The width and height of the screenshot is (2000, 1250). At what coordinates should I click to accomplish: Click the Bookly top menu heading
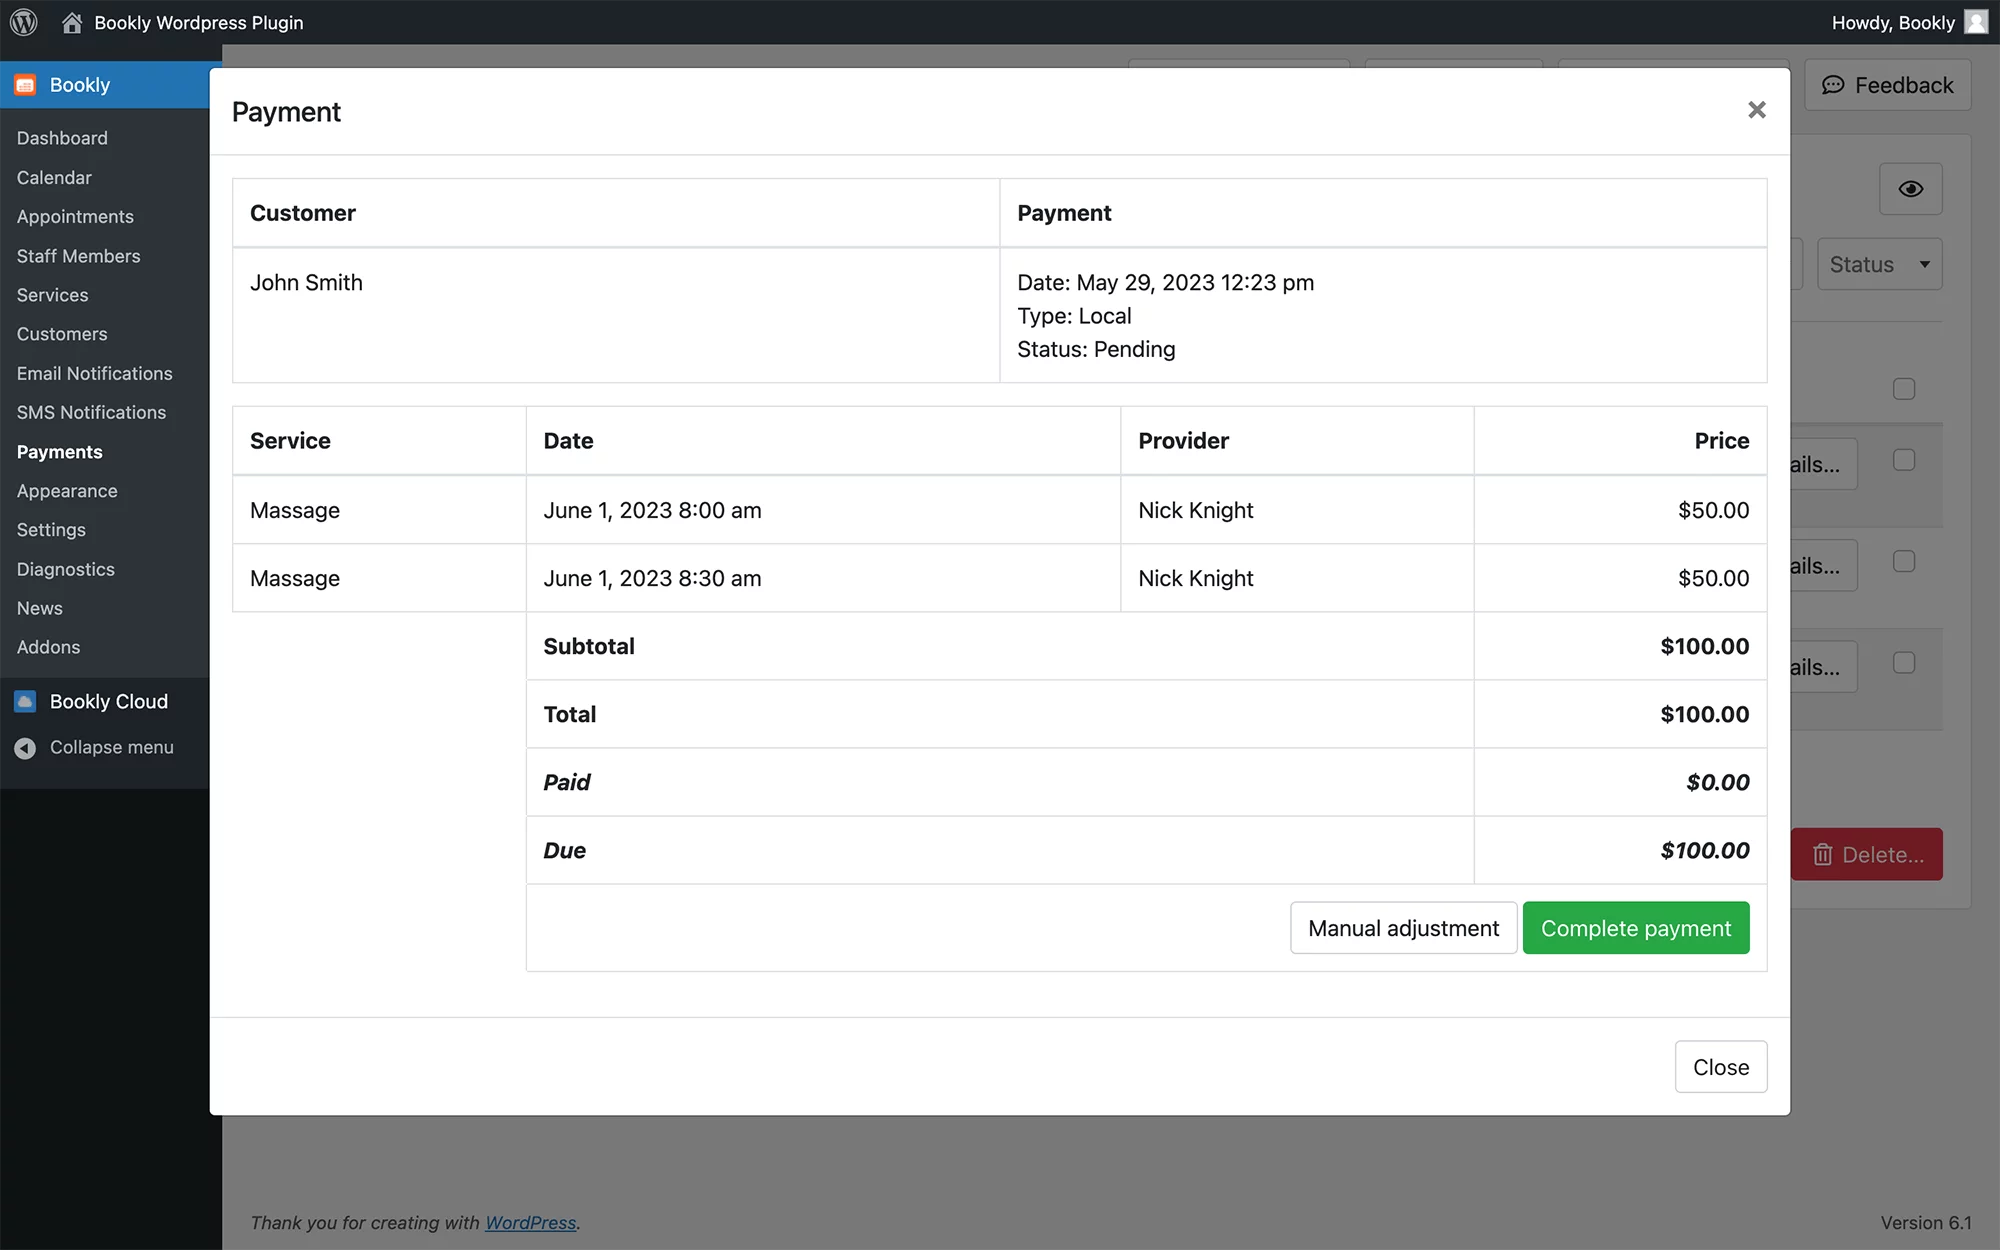click(x=104, y=85)
